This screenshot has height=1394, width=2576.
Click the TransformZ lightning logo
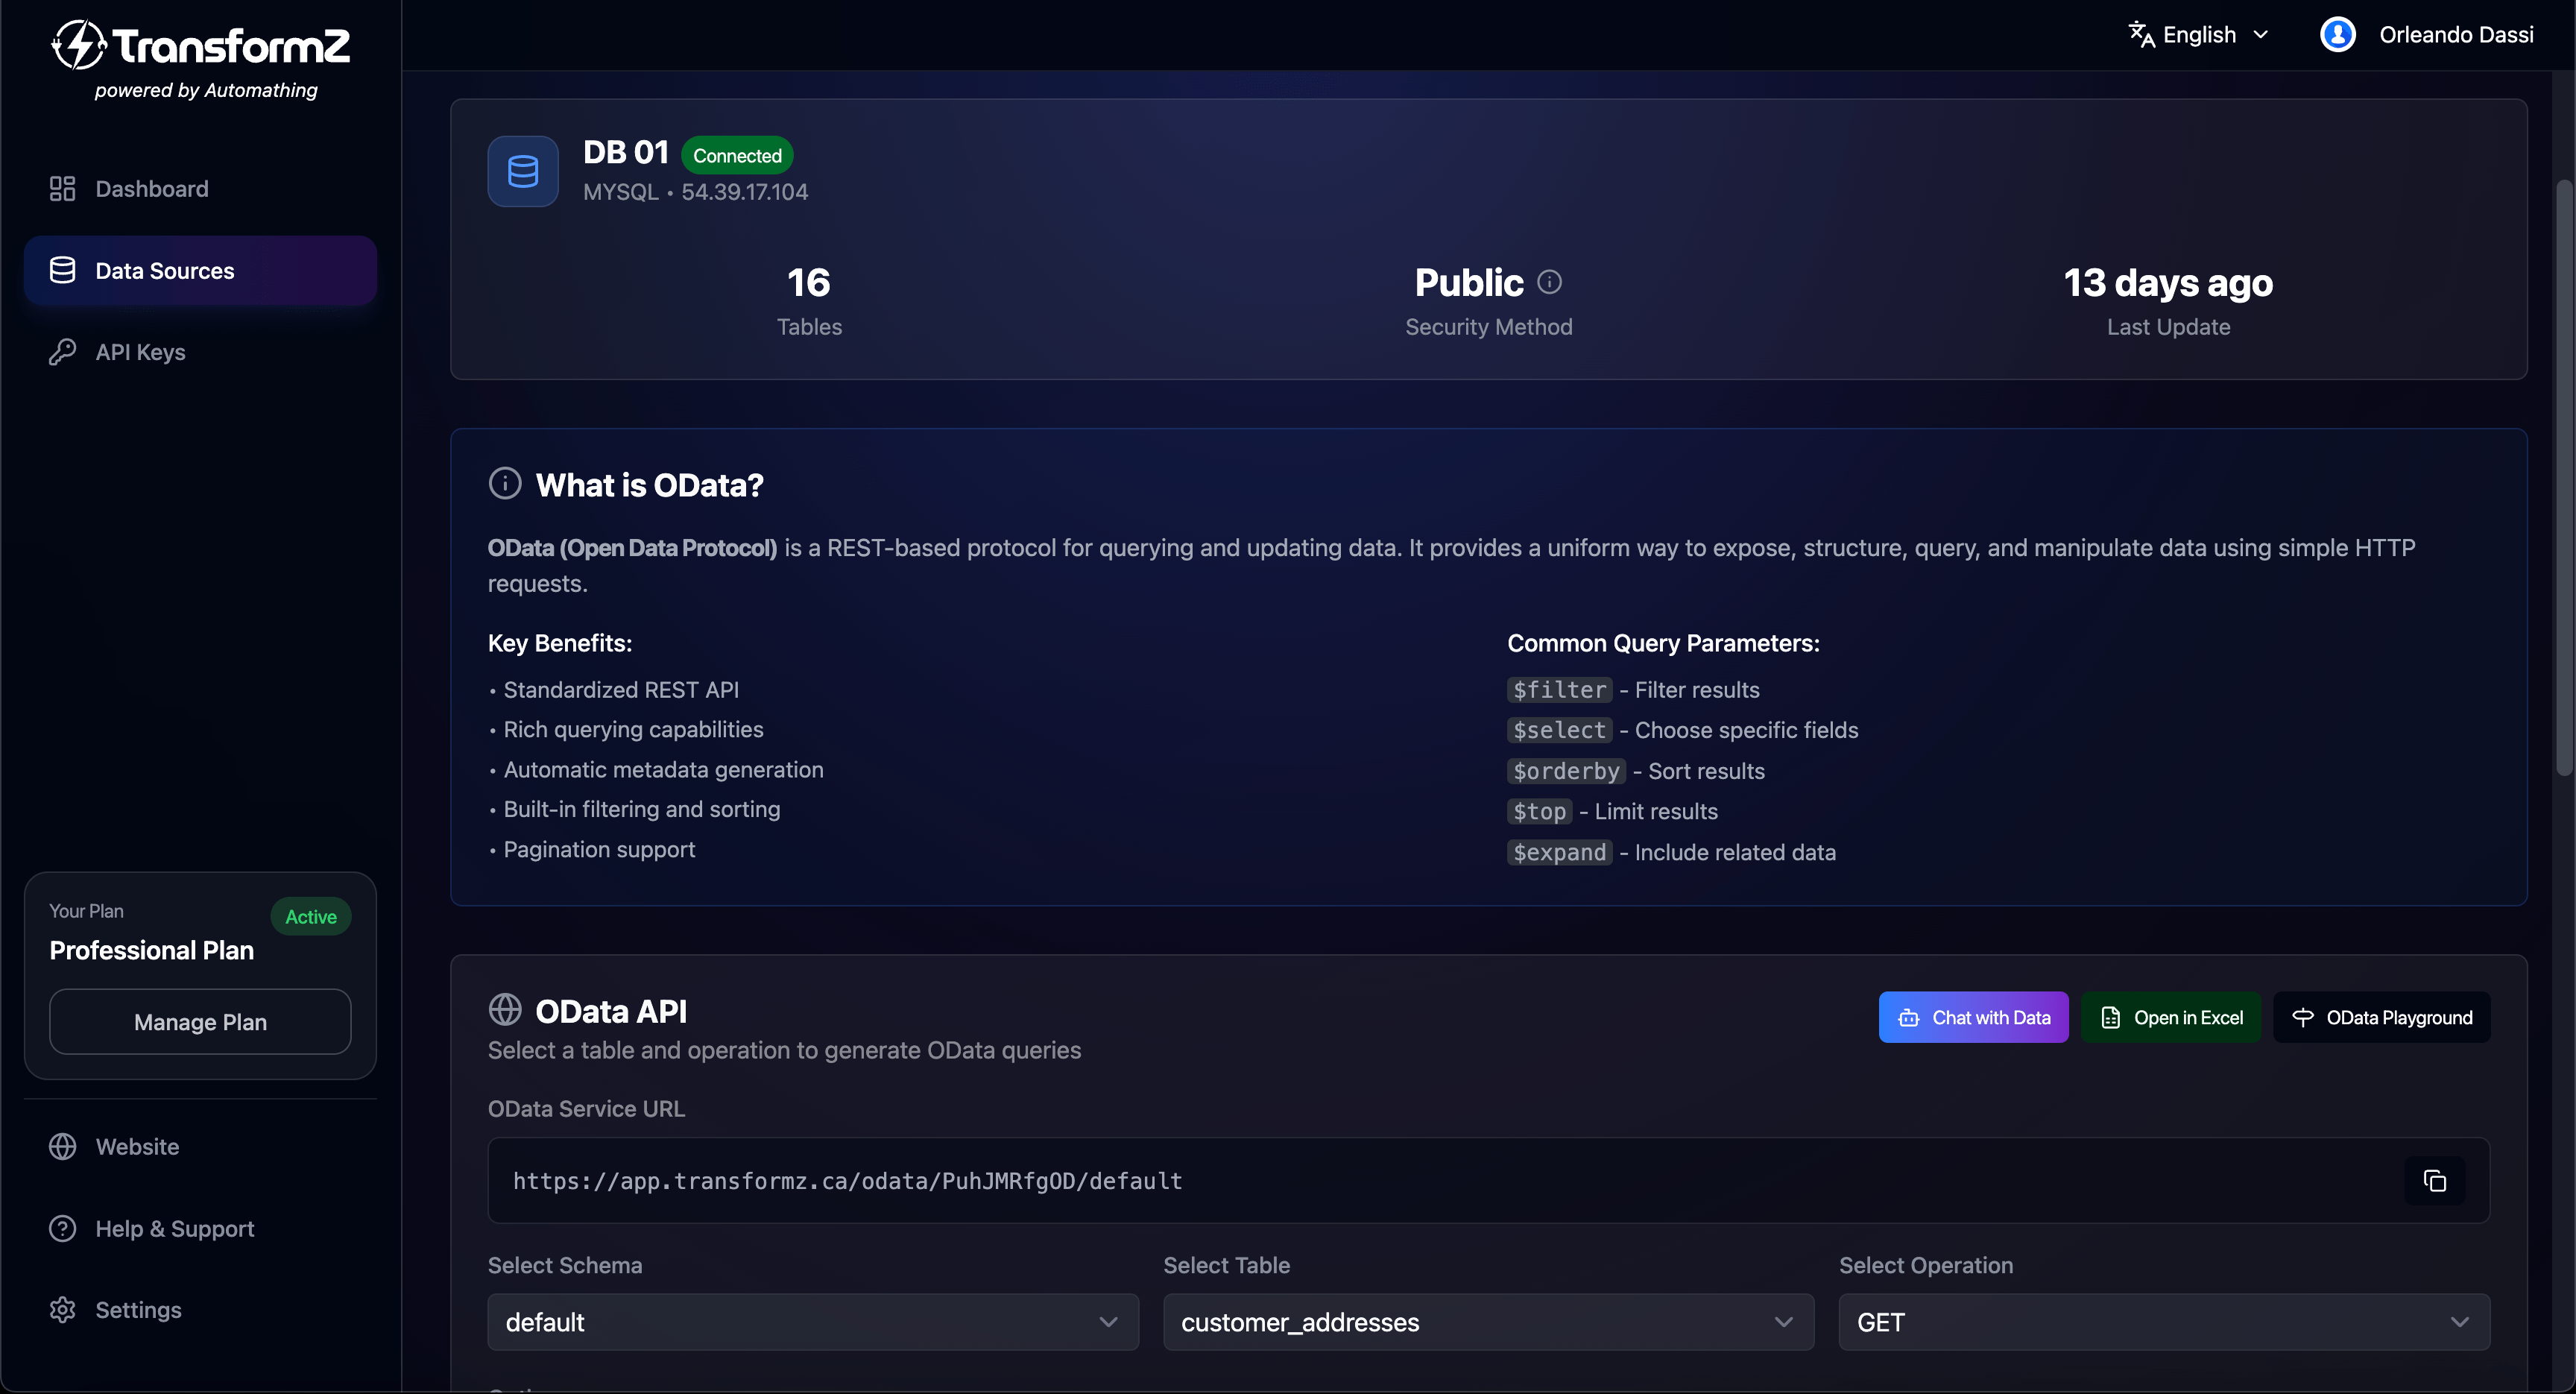tap(78, 44)
